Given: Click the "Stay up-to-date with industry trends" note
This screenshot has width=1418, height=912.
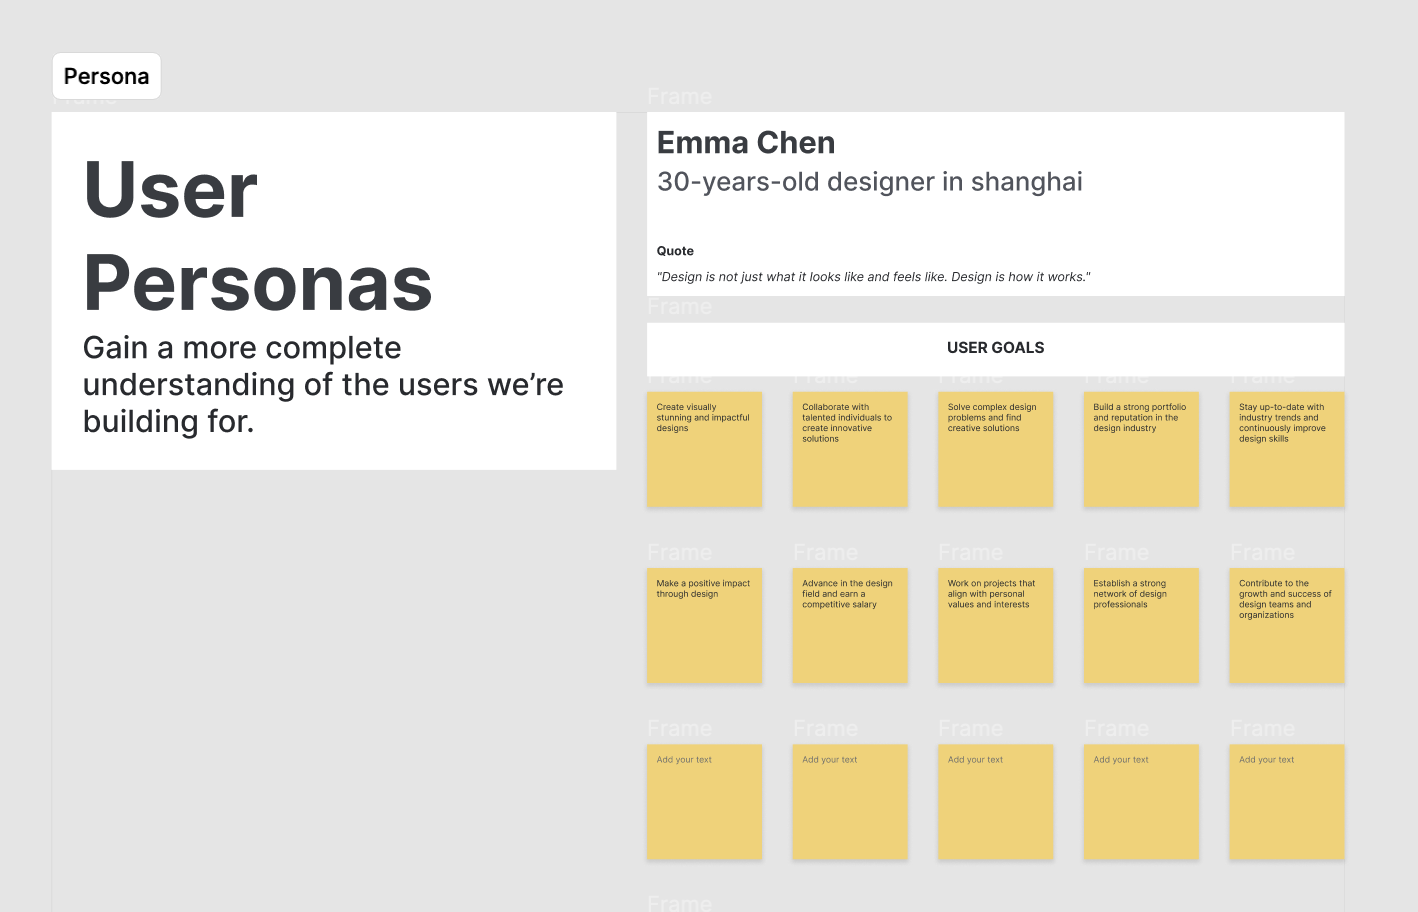Looking at the screenshot, I should [x=1286, y=449].
